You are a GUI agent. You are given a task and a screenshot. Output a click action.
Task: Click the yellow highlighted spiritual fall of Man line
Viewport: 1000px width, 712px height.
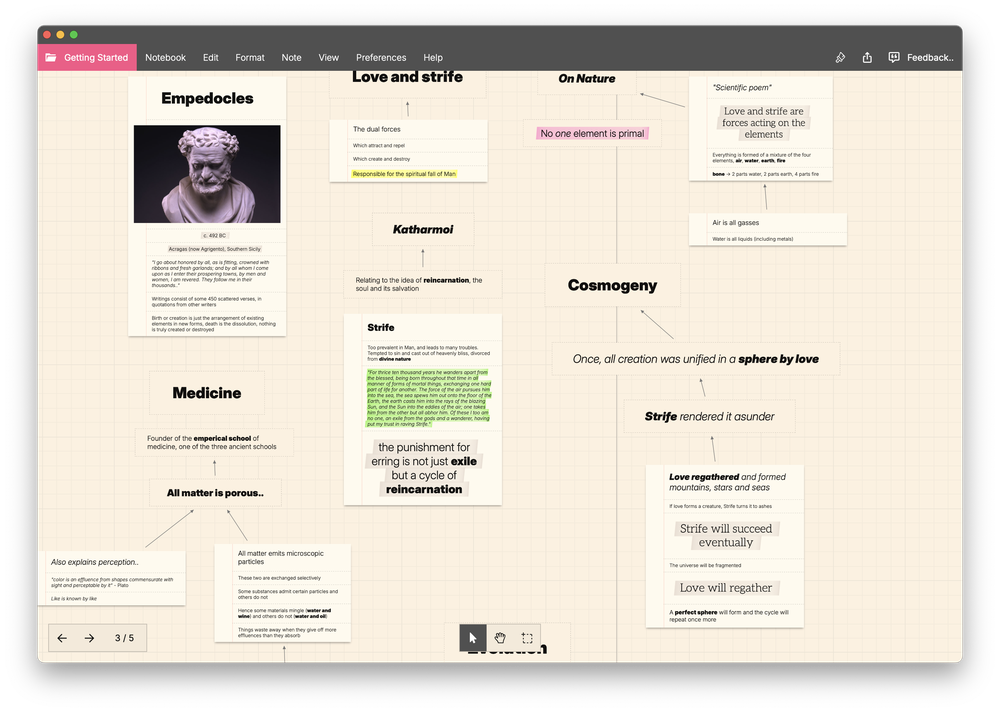click(x=404, y=174)
